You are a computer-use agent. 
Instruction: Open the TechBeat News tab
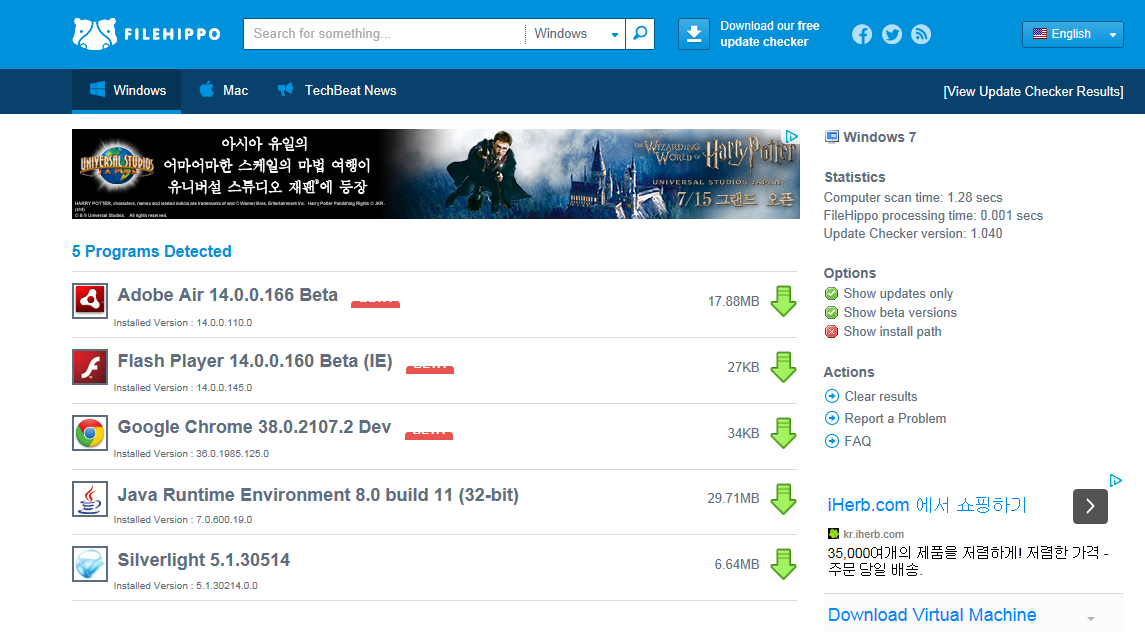337,91
